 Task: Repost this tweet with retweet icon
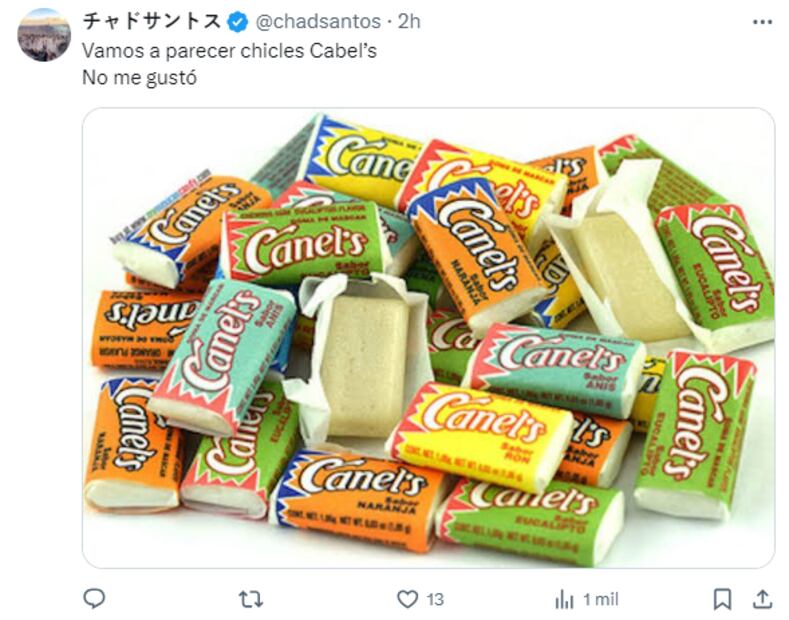tap(250, 598)
